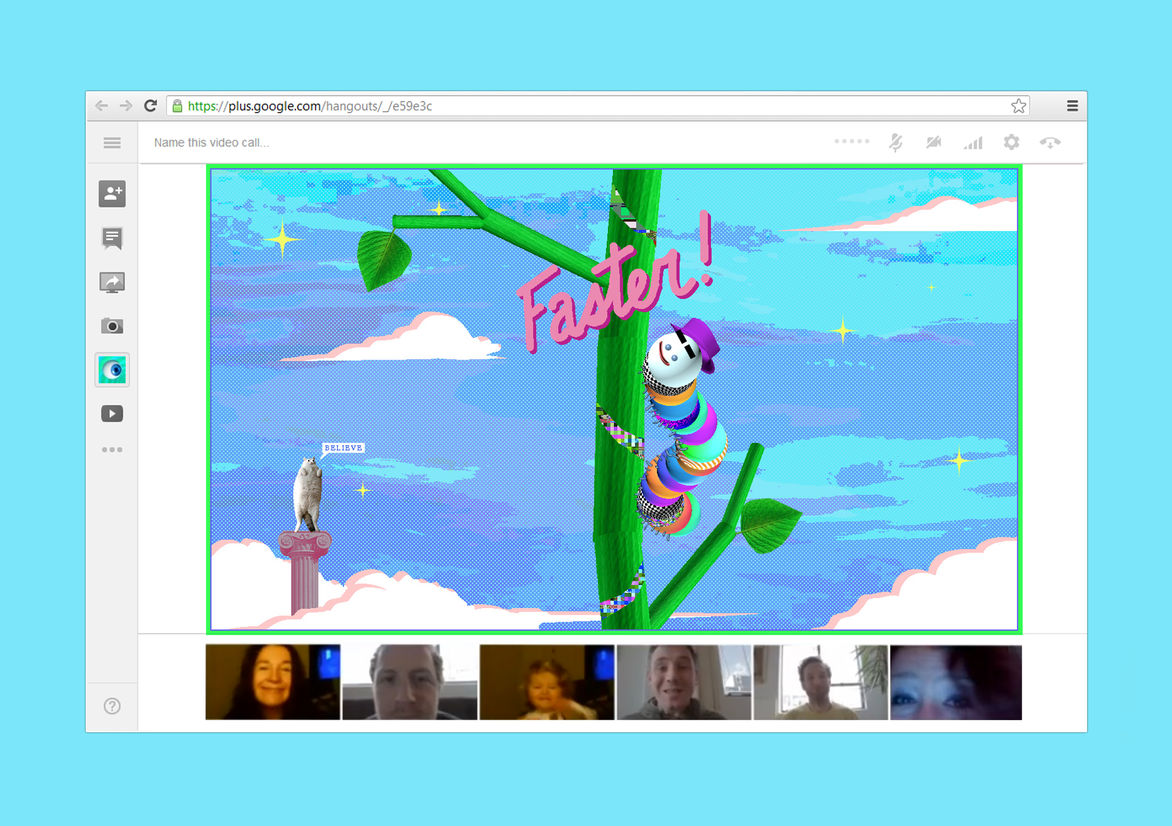This screenshot has width=1172, height=826.
Task: Bookmark page with the star icon
Action: 1018,106
